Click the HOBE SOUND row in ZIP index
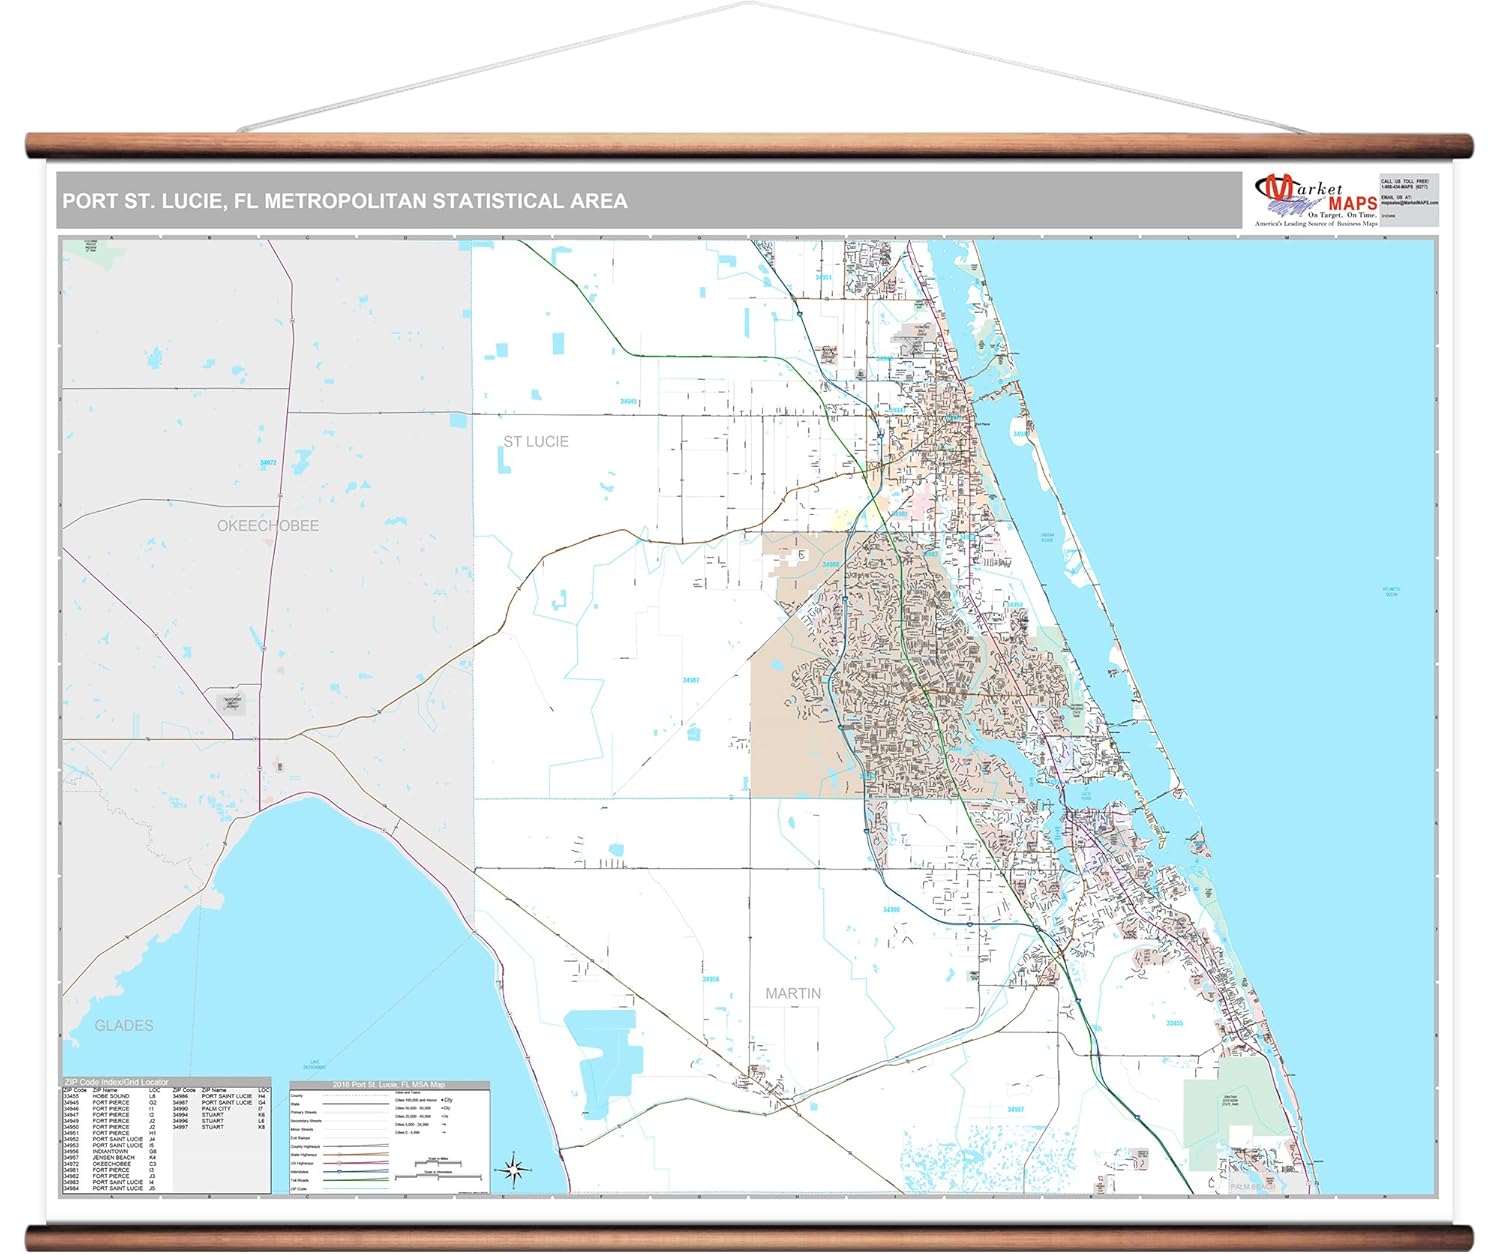The image size is (1500, 1254). click(111, 1097)
